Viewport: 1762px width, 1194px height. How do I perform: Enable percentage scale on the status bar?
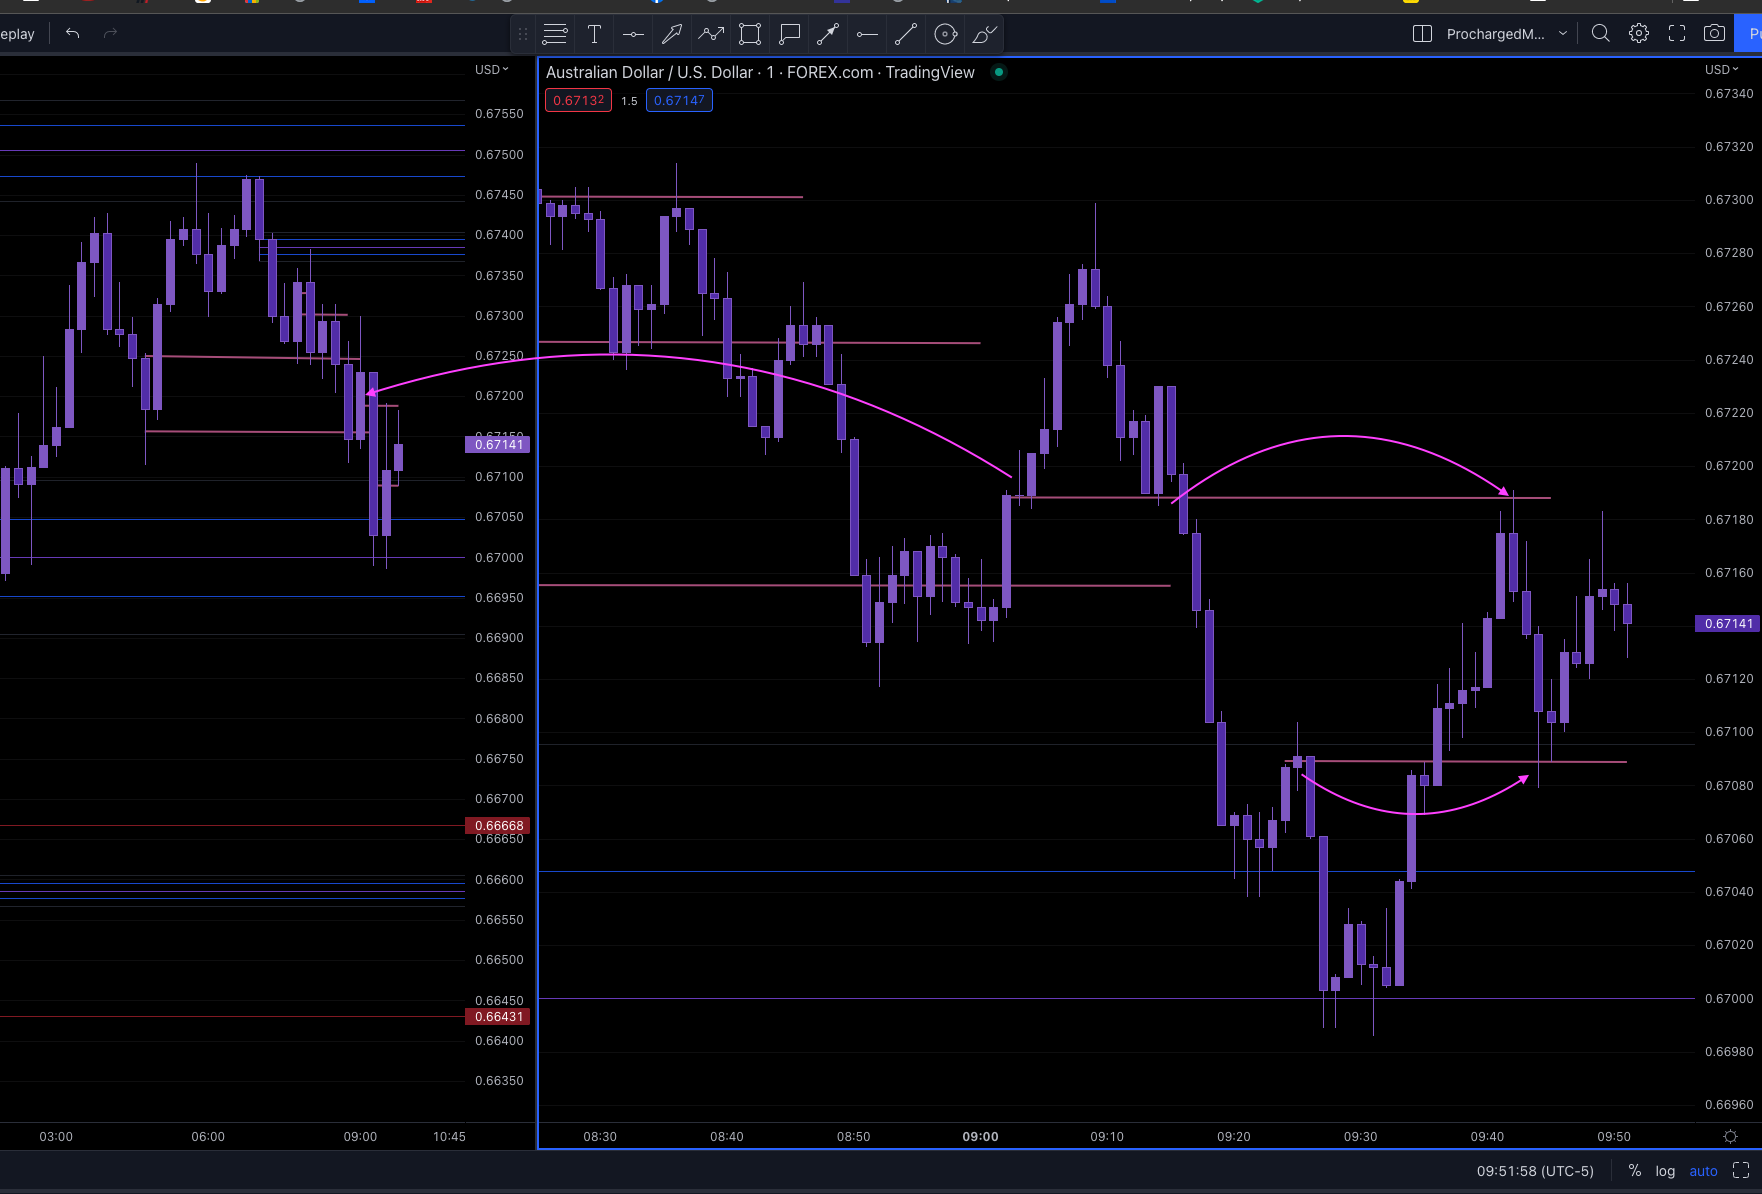click(1635, 1171)
